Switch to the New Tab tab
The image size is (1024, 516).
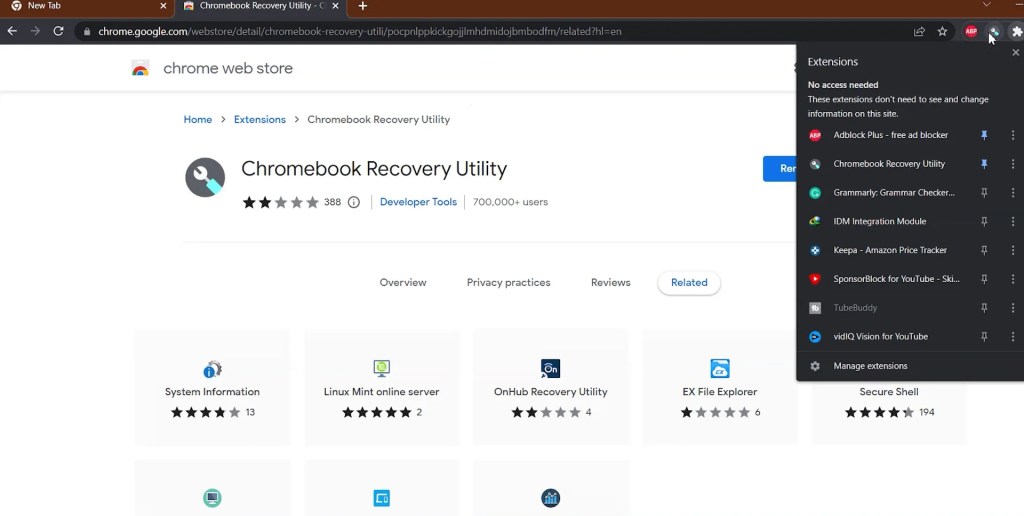click(88, 6)
